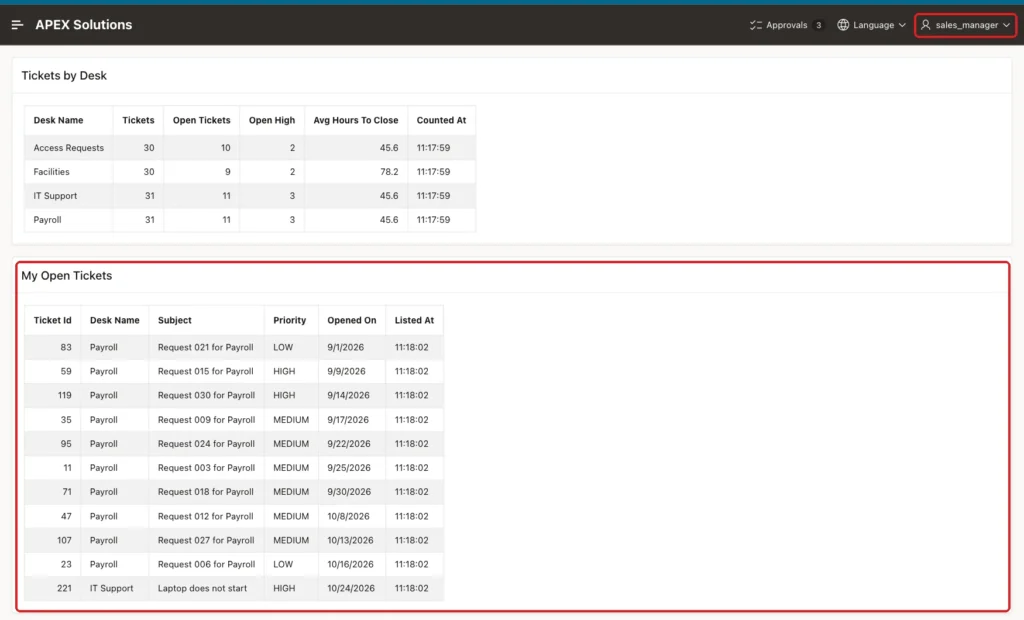Select ticket id 221
Screen dimensions: 1024x620
click(x=64, y=588)
